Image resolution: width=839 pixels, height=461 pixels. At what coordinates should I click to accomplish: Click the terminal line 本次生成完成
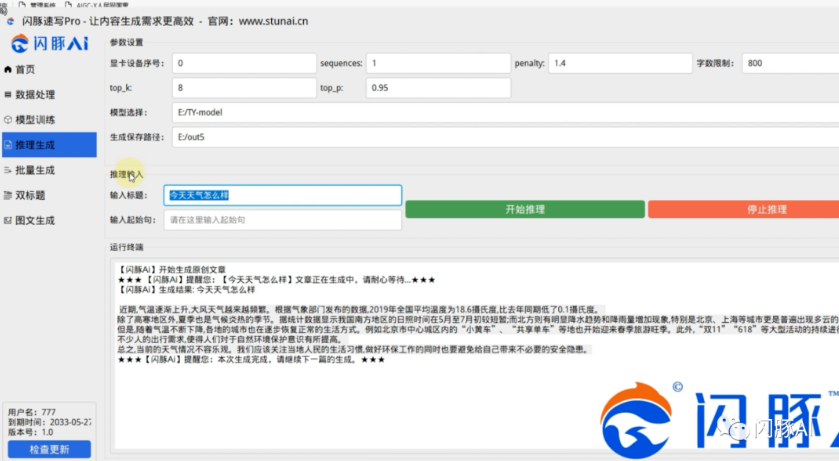[251, 359]
